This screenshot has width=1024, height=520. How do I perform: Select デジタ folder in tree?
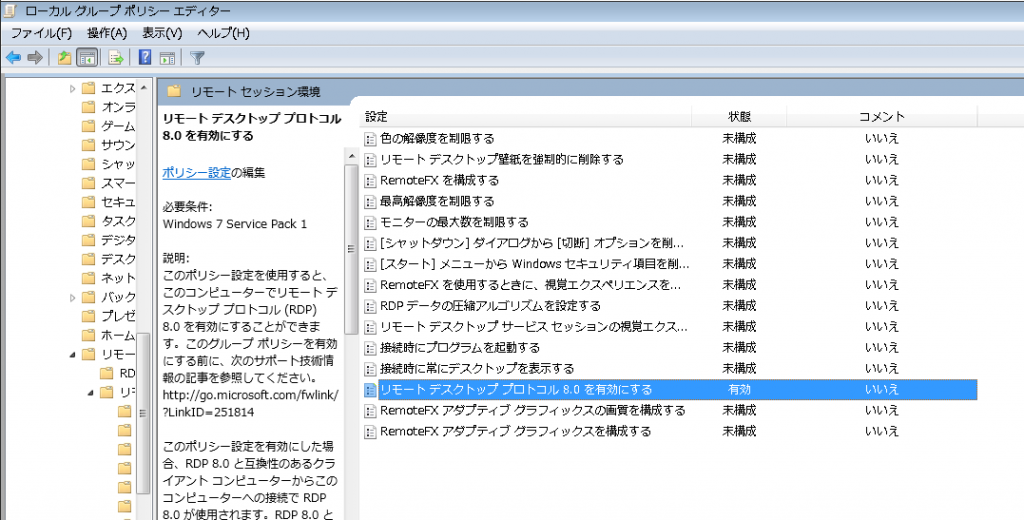tap(118, 240)
